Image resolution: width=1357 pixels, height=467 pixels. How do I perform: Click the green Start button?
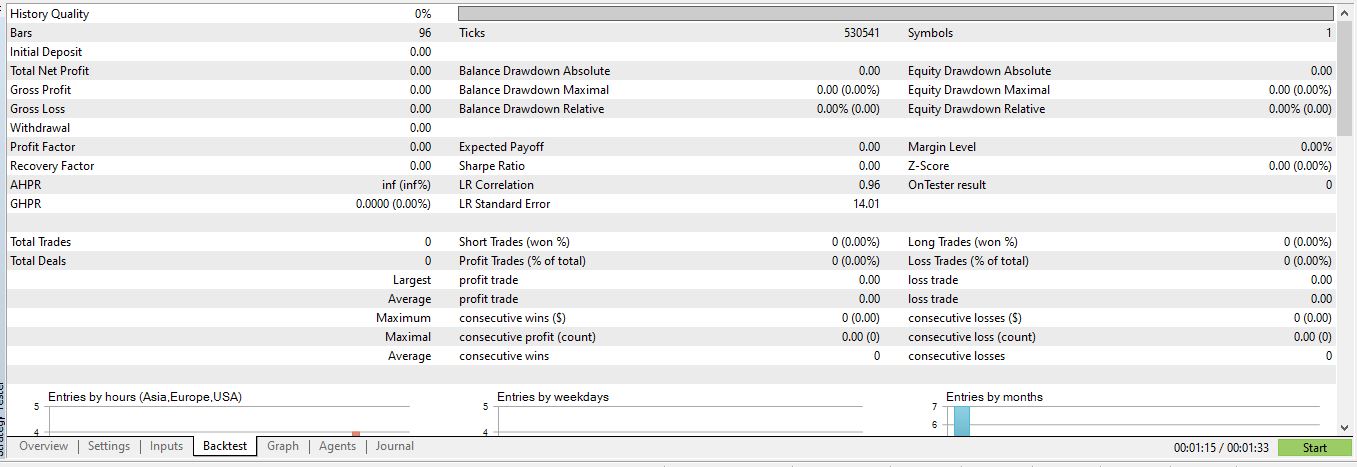[1314, 448]
